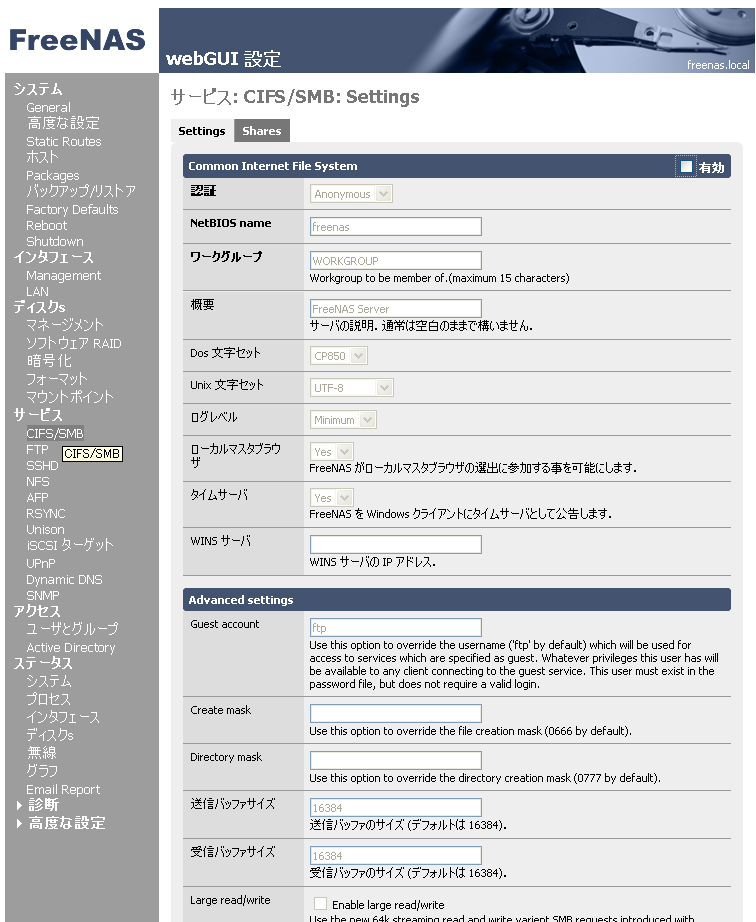This screenshot has width=756, height=922.
Task: Open the プロセス status page
Action: pyautogui.click(x=48, y=699)
